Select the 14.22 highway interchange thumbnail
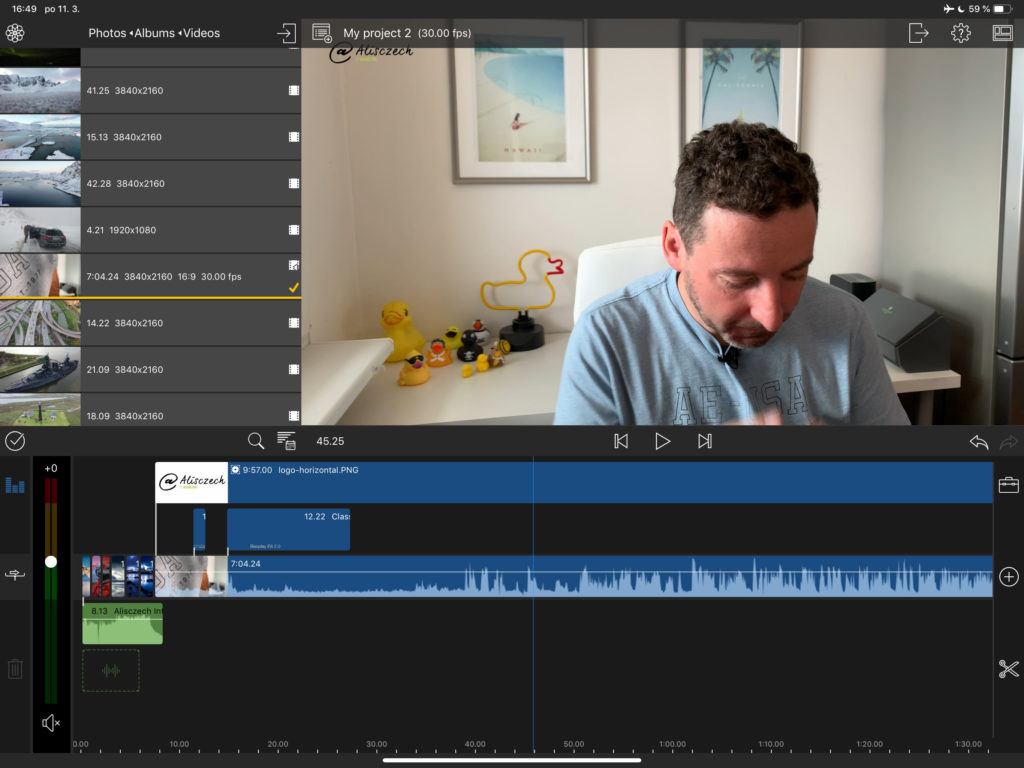This screenshot has height=768, width=1024. [40, 323]
